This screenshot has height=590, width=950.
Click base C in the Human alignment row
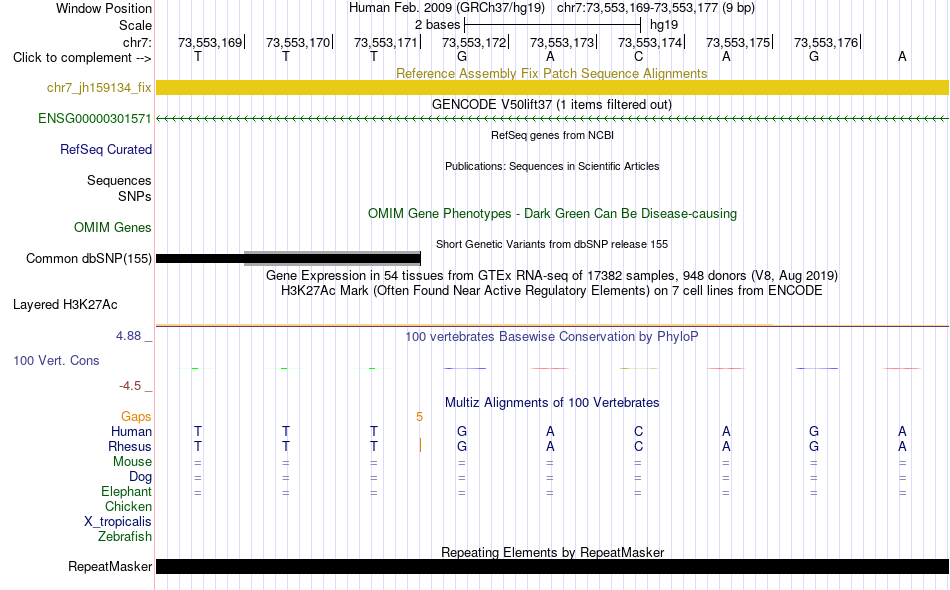(638, 431)
